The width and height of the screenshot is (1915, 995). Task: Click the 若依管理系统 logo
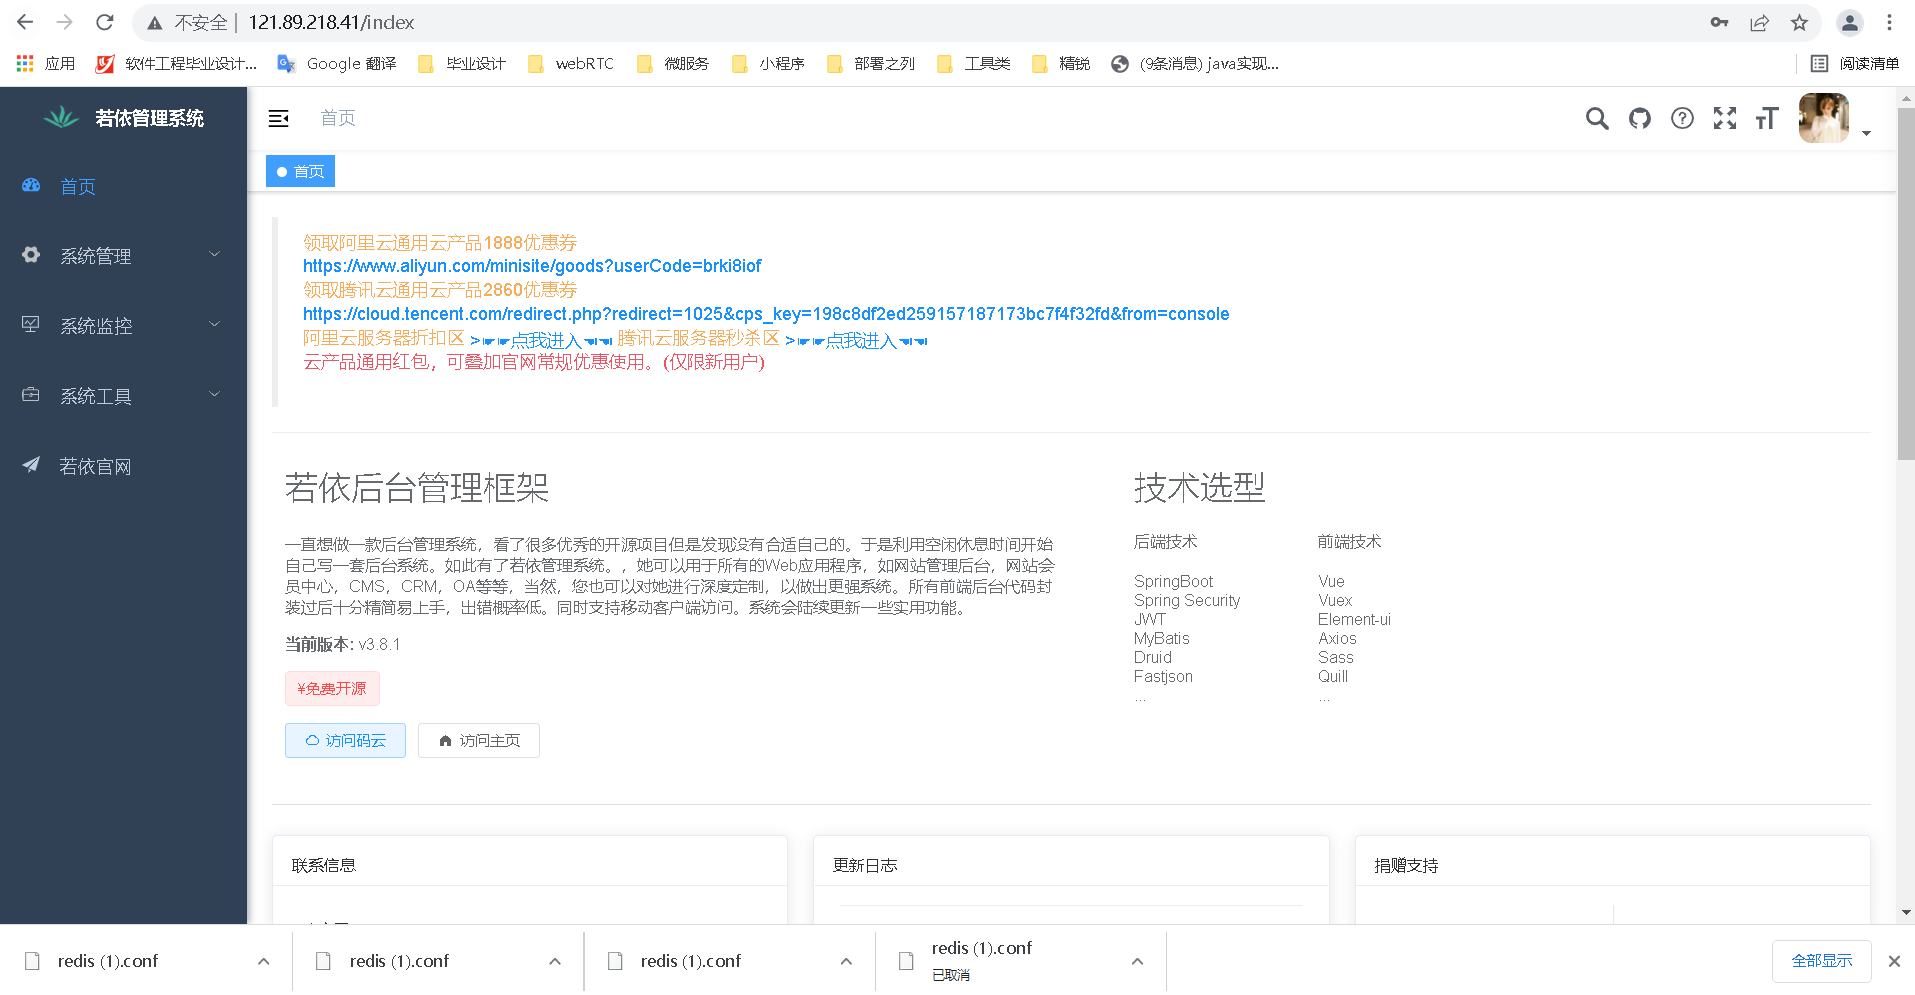pyautogui.click(x=124, y=118)
